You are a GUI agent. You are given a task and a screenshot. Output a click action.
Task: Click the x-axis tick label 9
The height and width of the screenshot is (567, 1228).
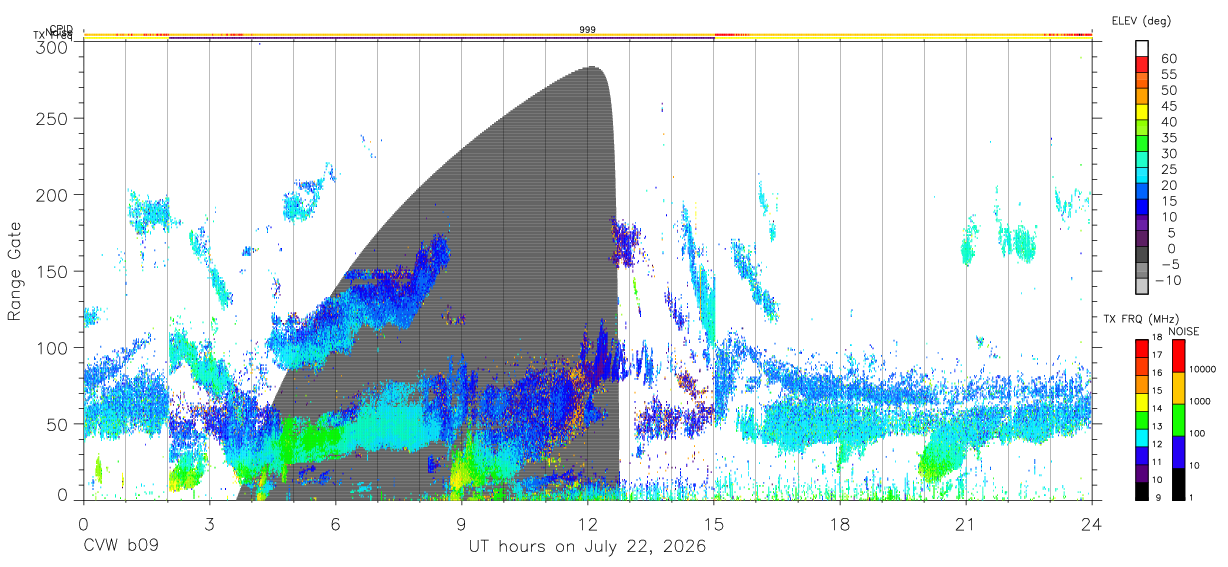pos(461,523)
